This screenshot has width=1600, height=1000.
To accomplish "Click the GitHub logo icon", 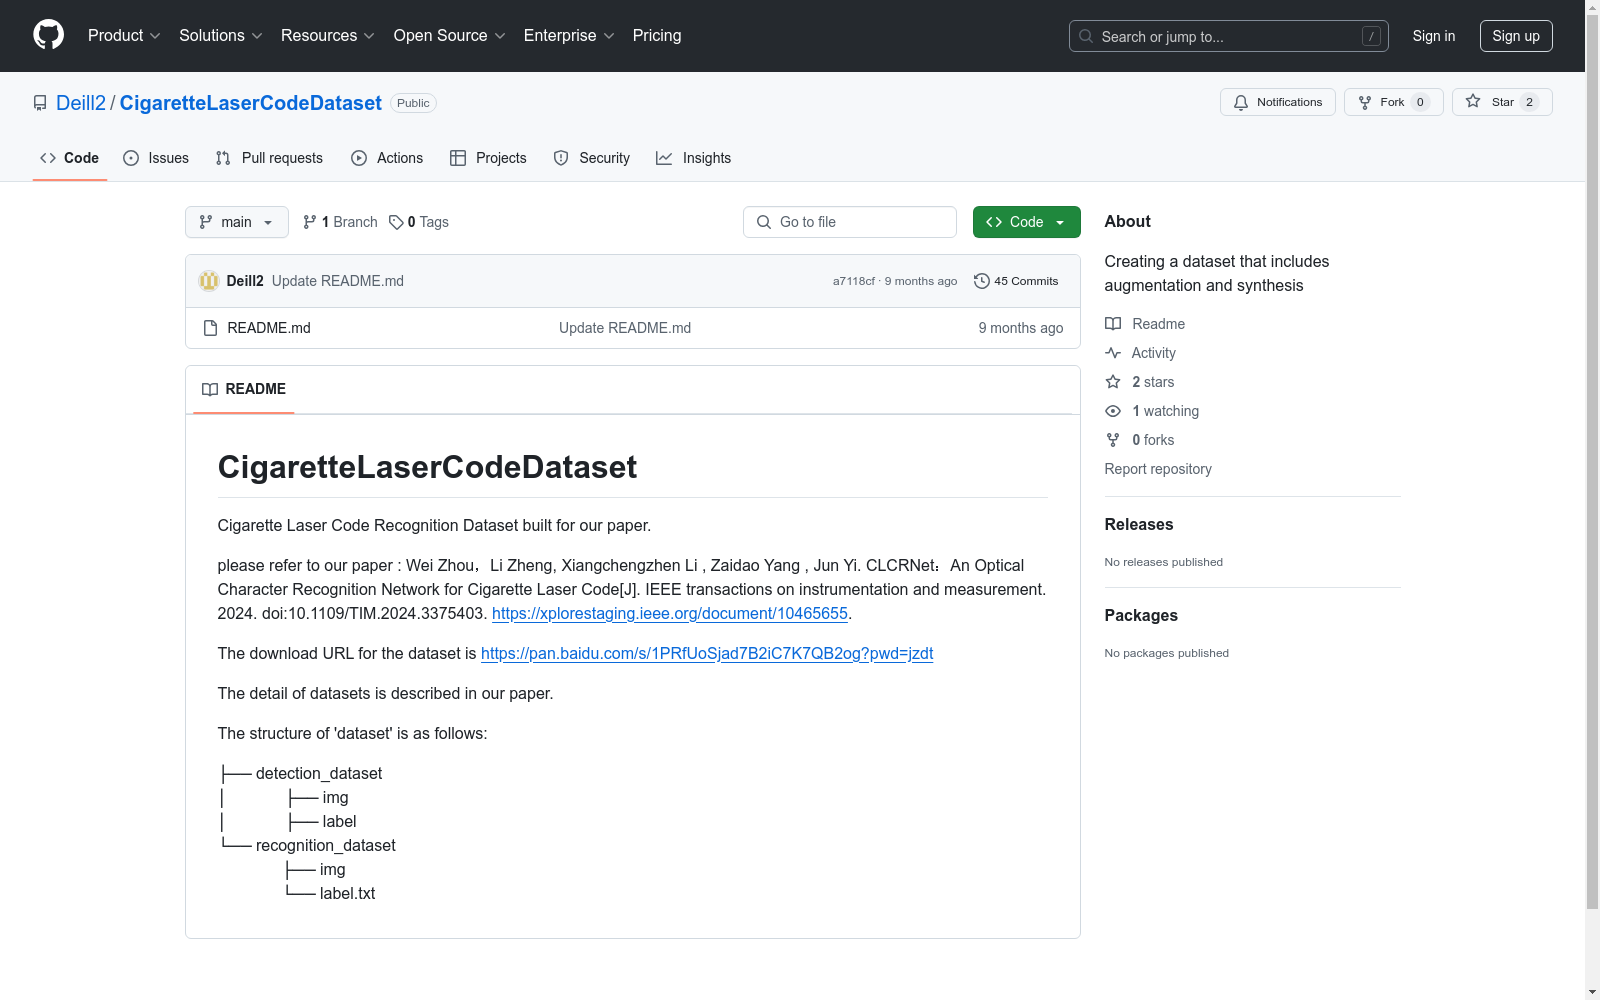I will [48, 35].
